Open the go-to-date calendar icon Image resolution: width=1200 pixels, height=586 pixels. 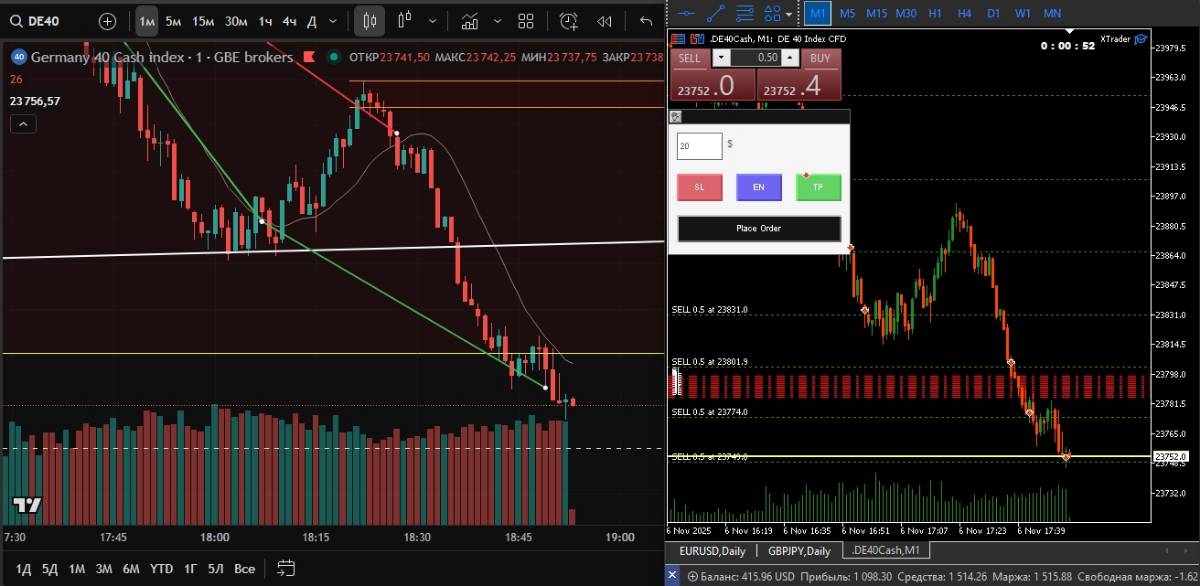coord(285,568)
